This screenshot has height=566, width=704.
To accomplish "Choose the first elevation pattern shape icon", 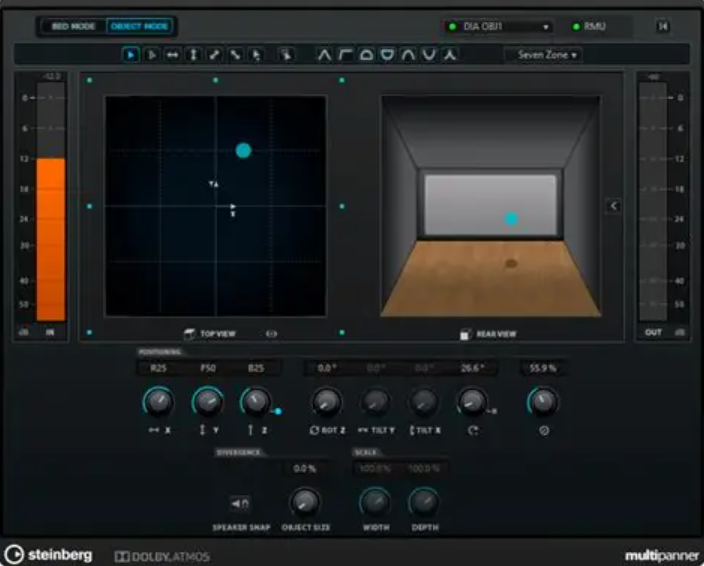I will pos(324,55).
